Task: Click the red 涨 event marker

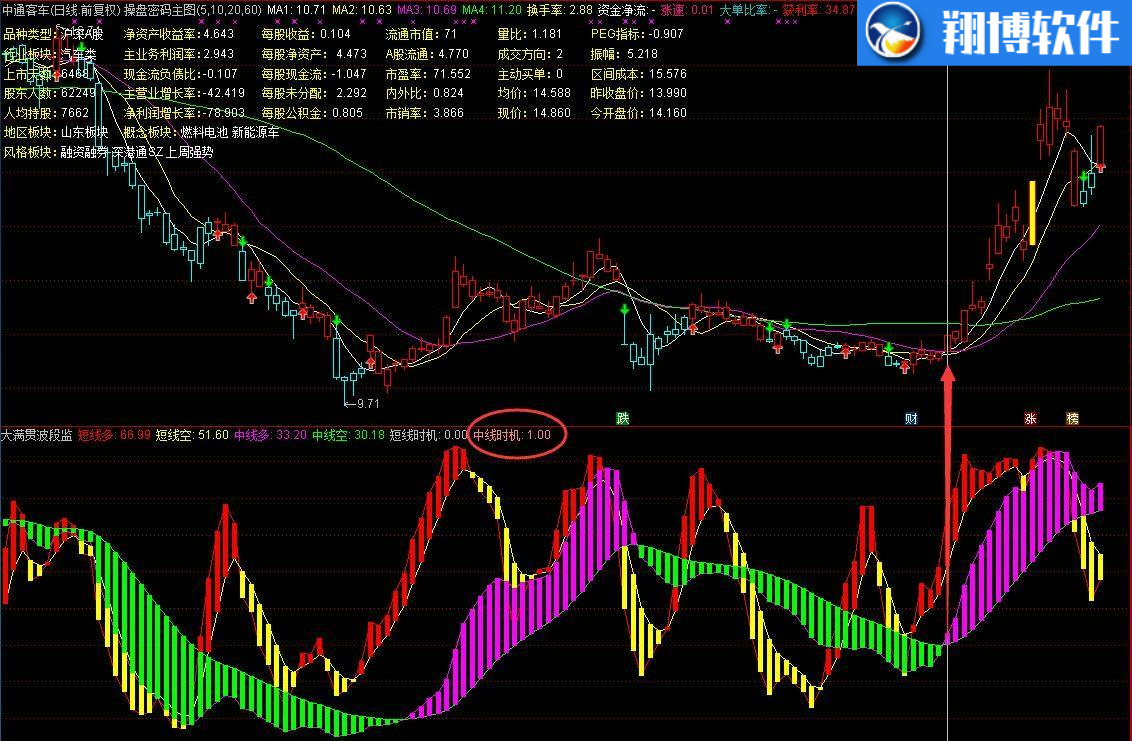Action: pyautogui.click(x=1030, y=418)
